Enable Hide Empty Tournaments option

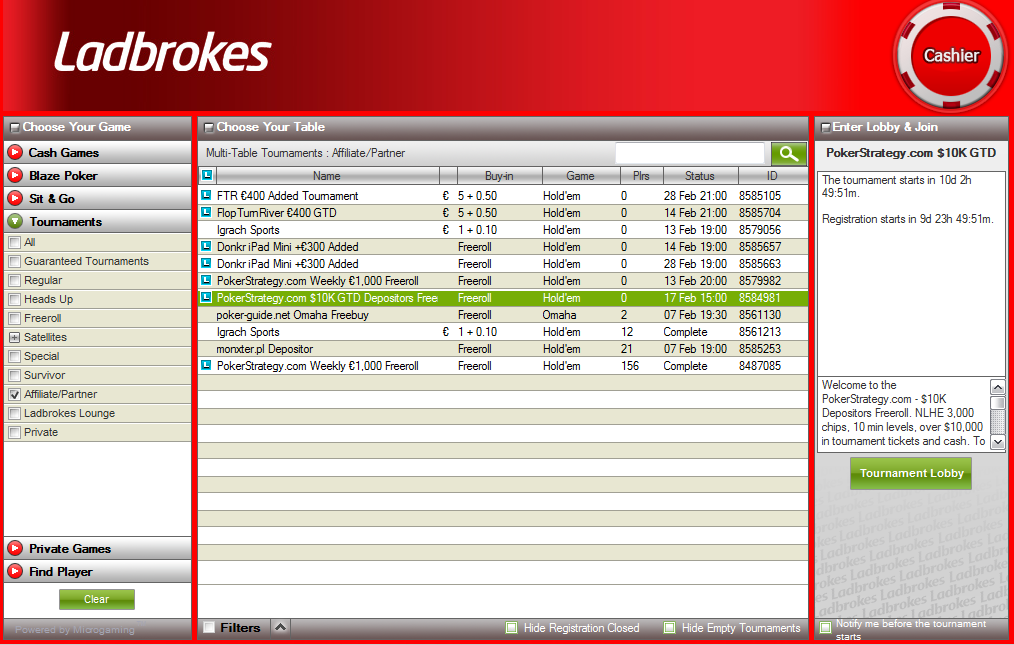tap(670, 628)
